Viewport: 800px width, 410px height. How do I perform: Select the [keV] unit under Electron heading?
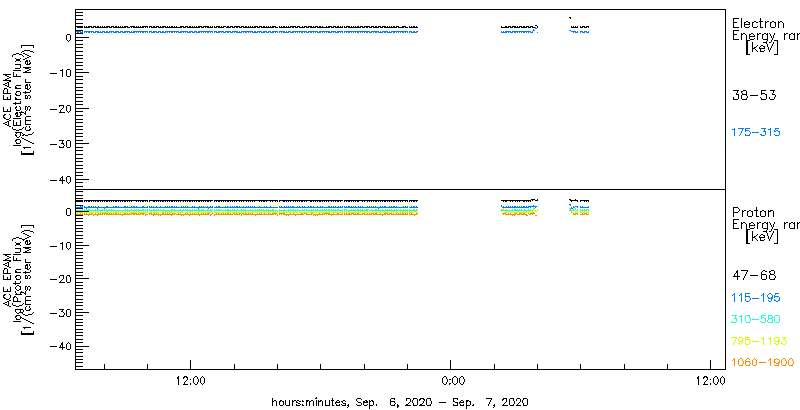pyautogui.click(x=762, y=48)
